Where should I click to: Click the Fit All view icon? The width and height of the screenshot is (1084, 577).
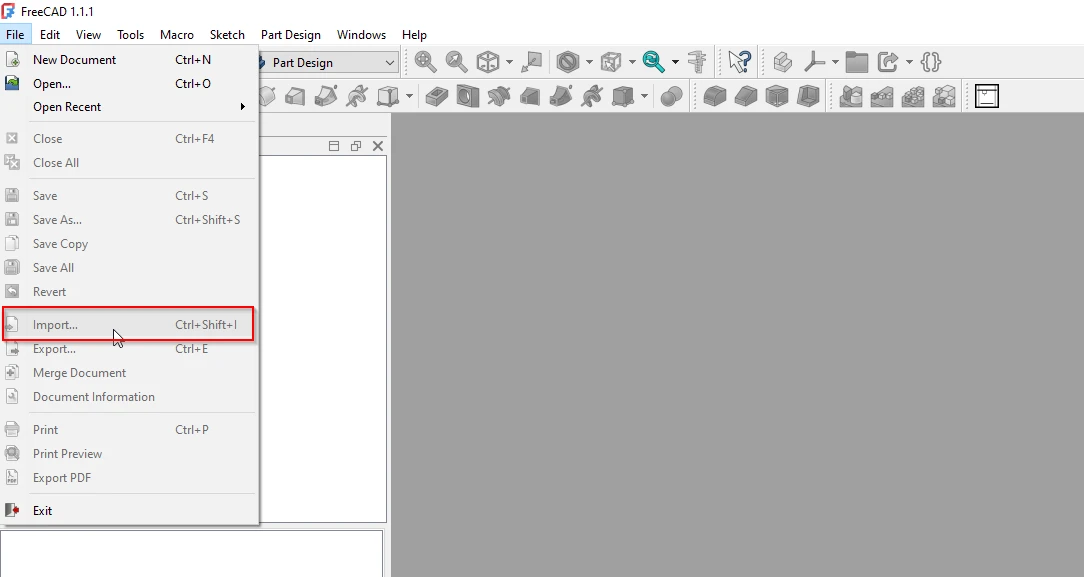click(425, 62)
